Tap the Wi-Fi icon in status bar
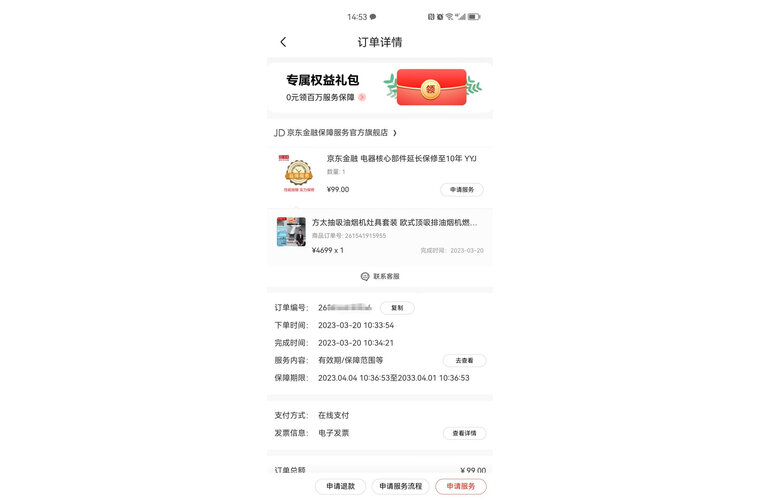Image resolution: width=760 pixels, height=500 pixels. tap(449, 17)
